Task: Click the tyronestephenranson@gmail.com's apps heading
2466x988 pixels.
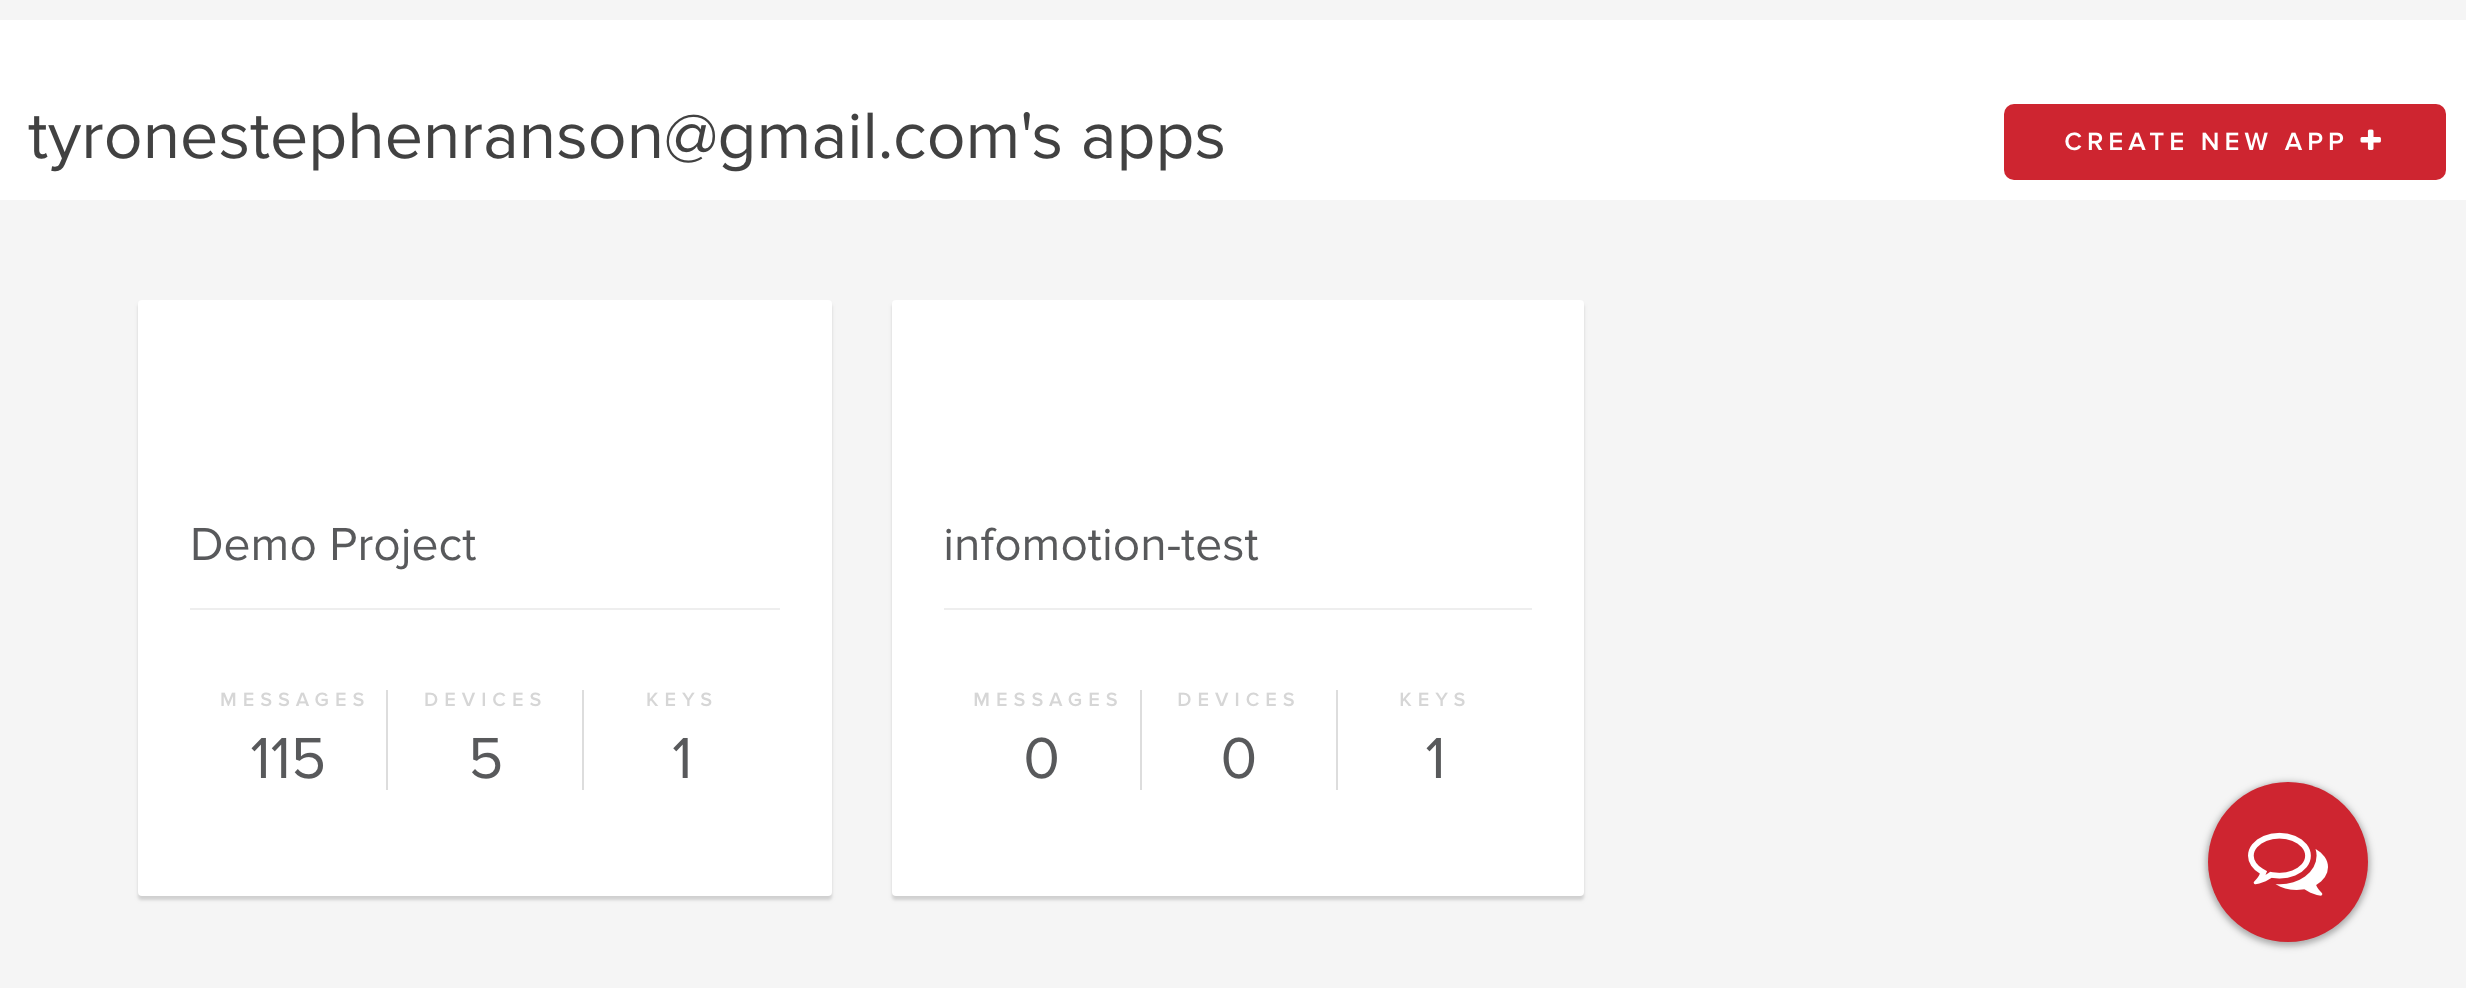Action: click(626, 137)
